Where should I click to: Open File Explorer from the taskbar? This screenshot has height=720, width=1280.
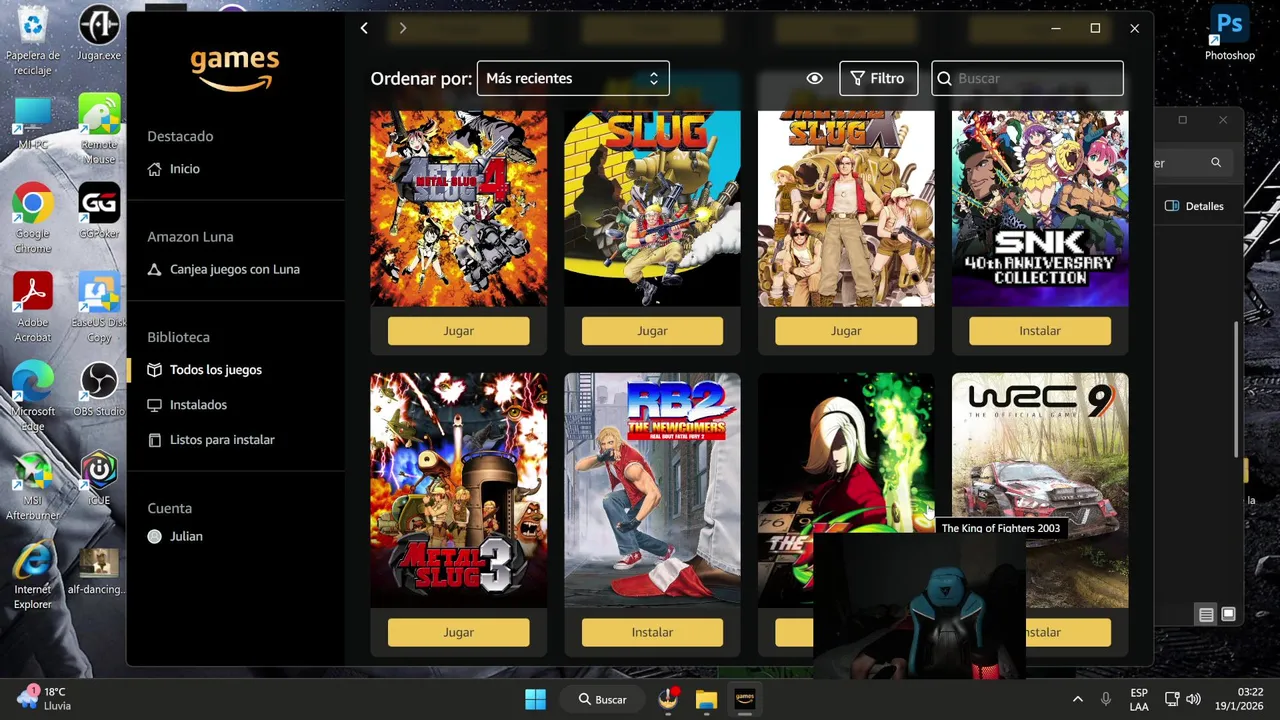coord(706,699)
